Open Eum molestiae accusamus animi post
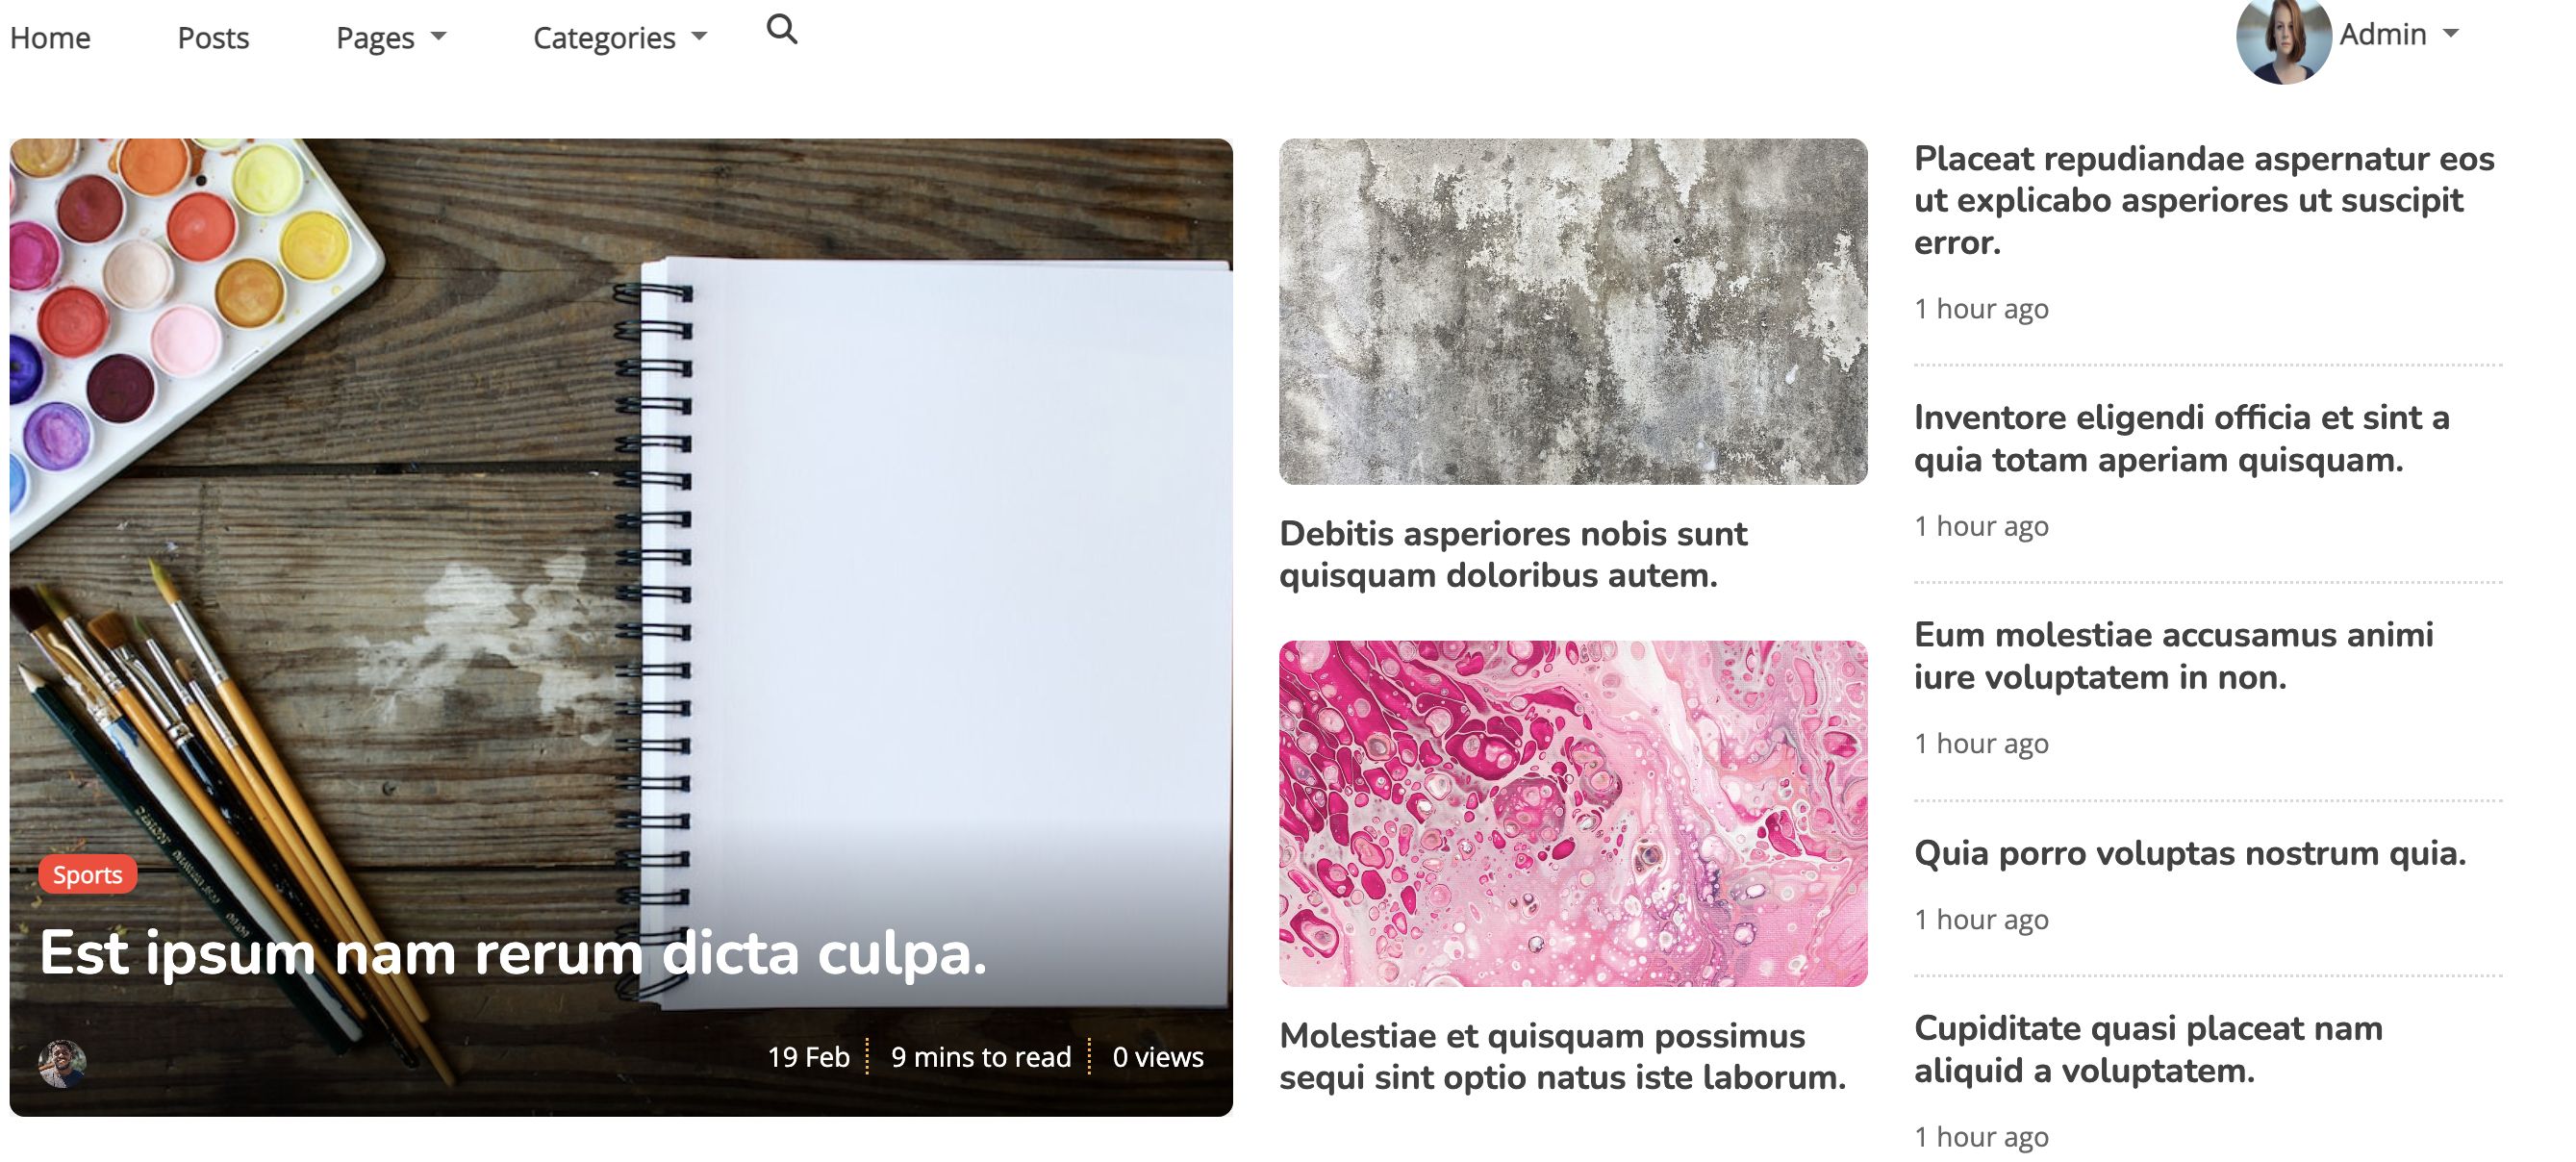Screen dimensions: 2576x1162 2173,656
